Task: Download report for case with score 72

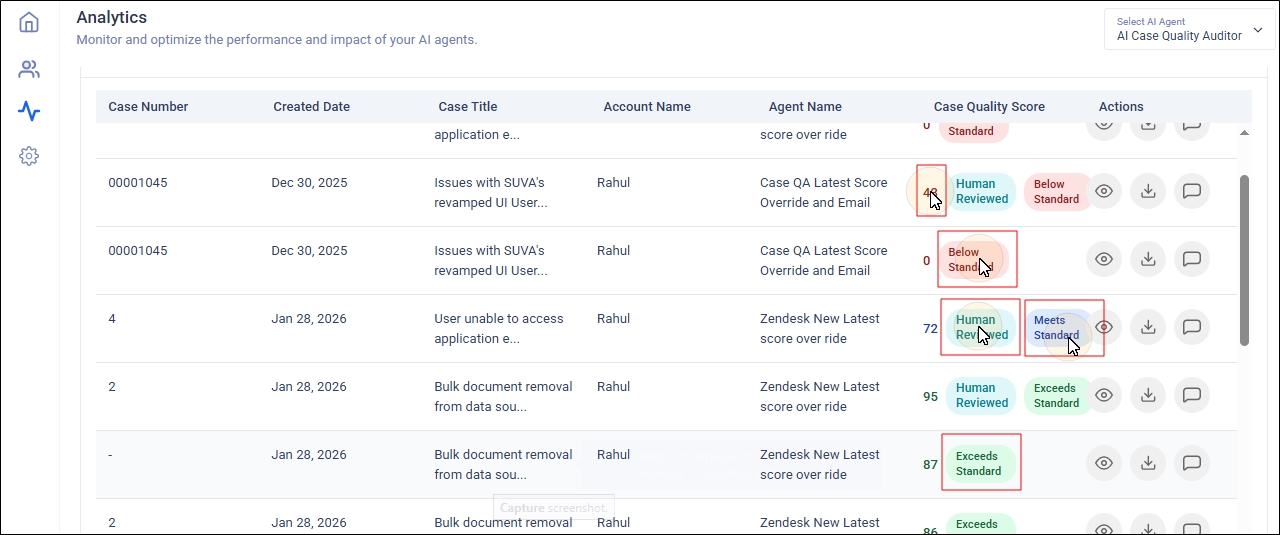Action: click(1148, 327)
